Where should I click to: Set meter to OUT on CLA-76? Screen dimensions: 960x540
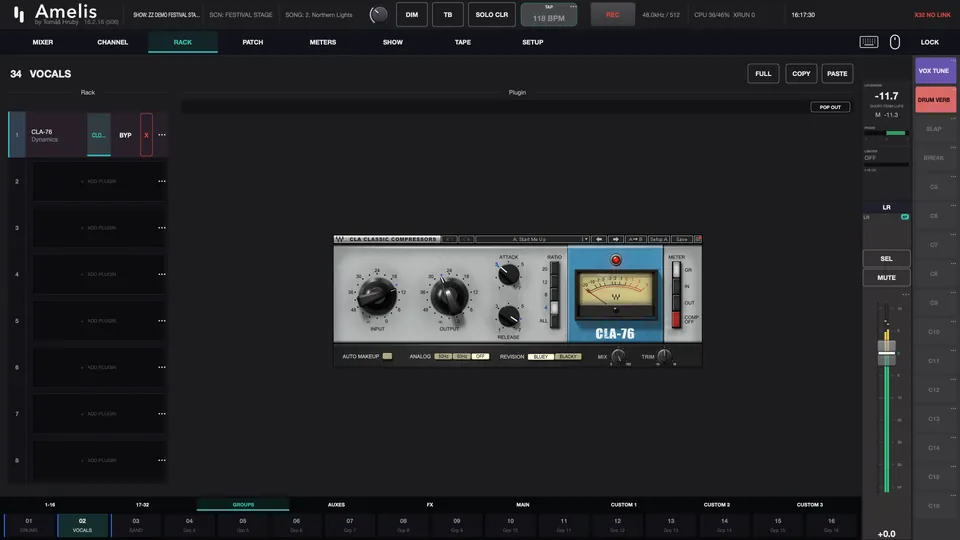click(676, 302)
